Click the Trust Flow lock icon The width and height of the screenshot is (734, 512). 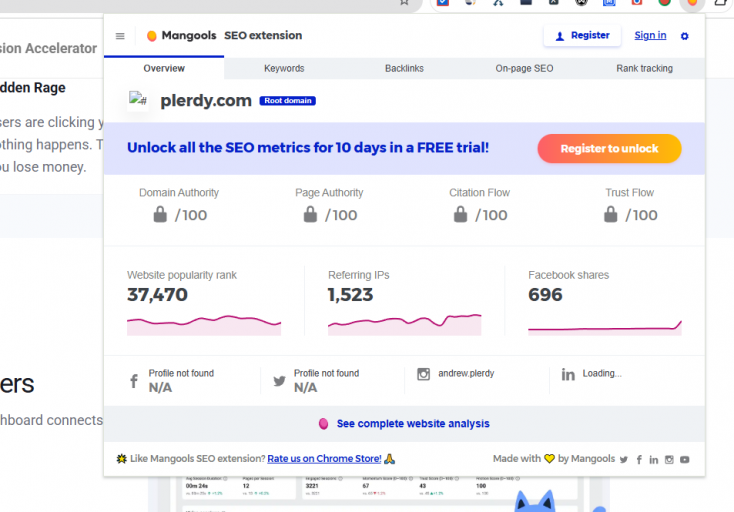610,215
